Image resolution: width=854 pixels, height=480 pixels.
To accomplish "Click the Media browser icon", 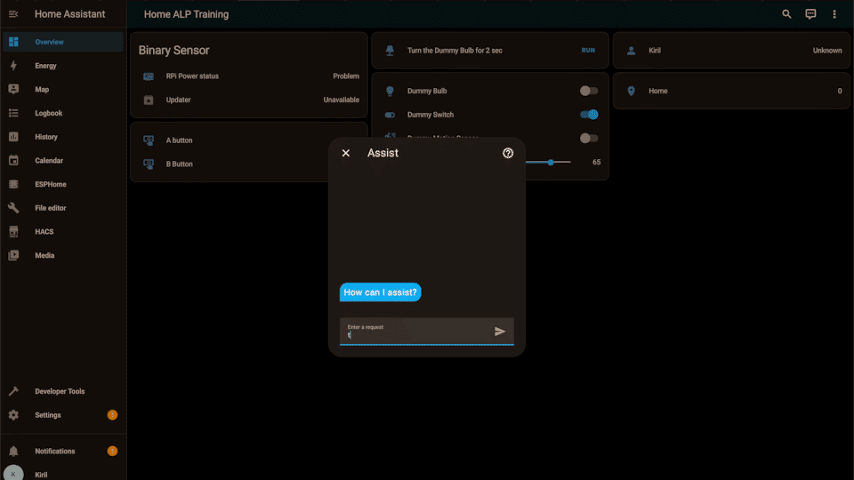I will tap(14, 256).
